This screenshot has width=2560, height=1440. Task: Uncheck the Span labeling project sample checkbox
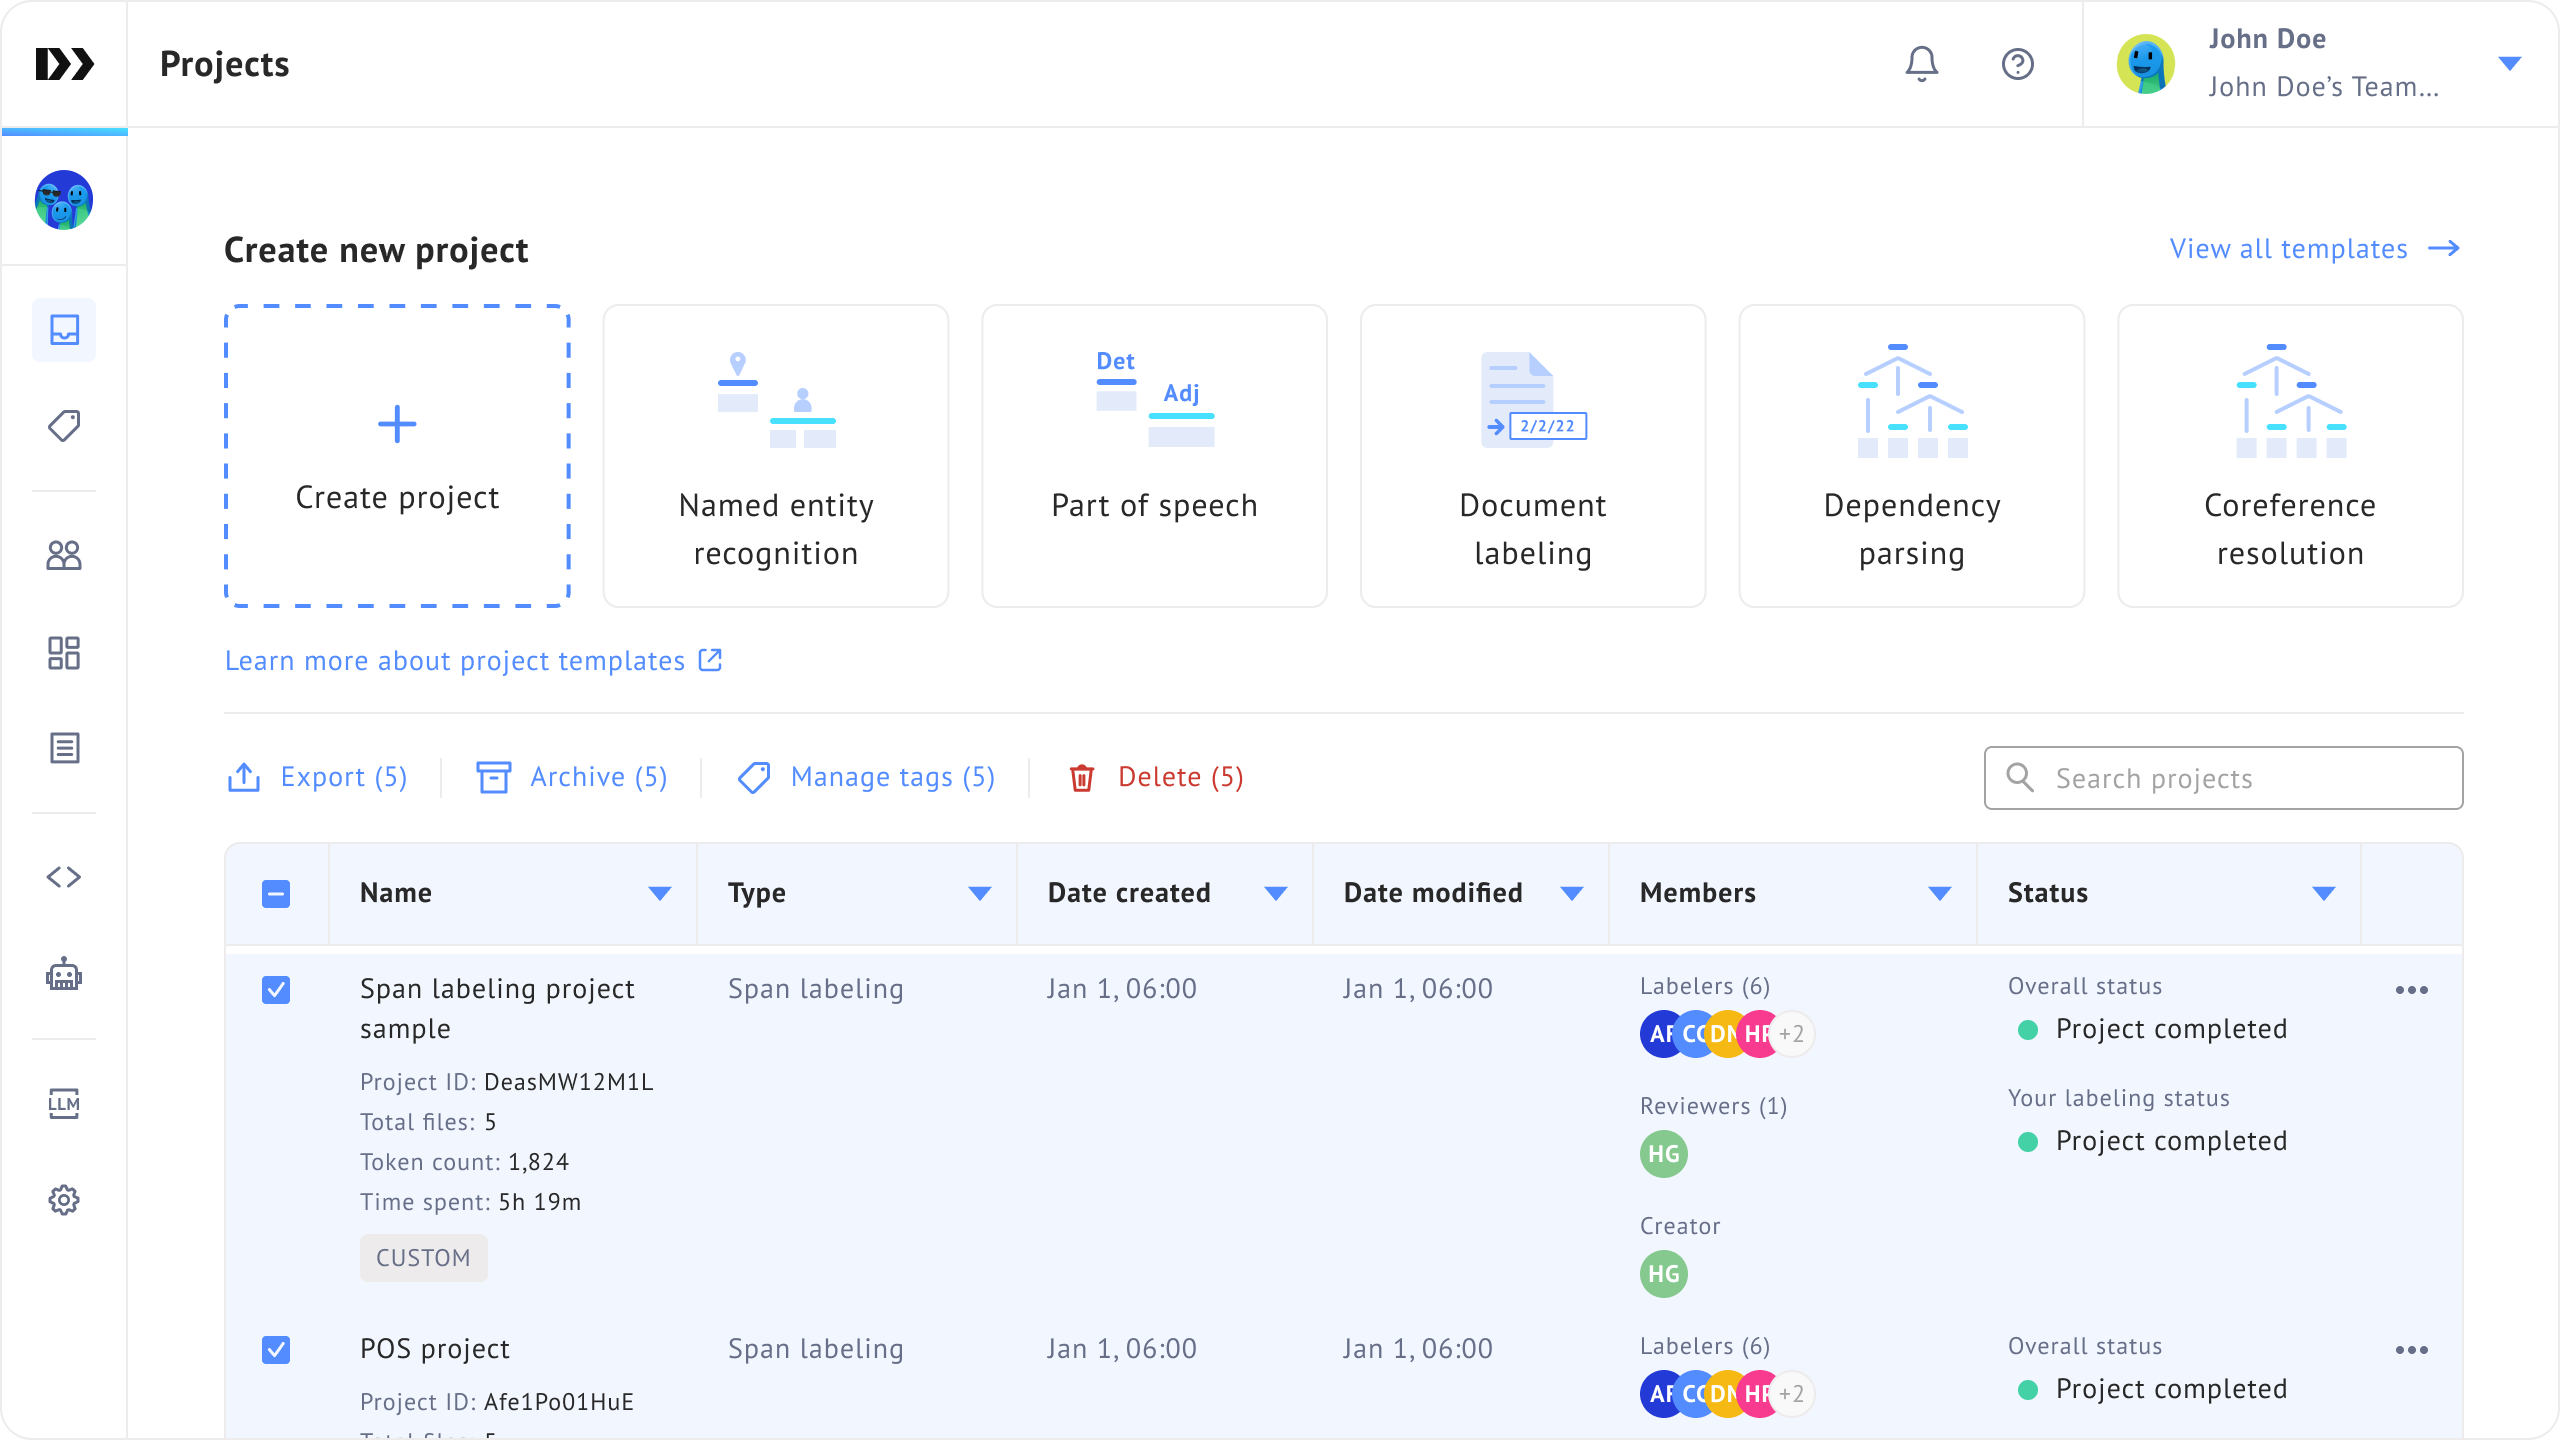pos(276,990)
